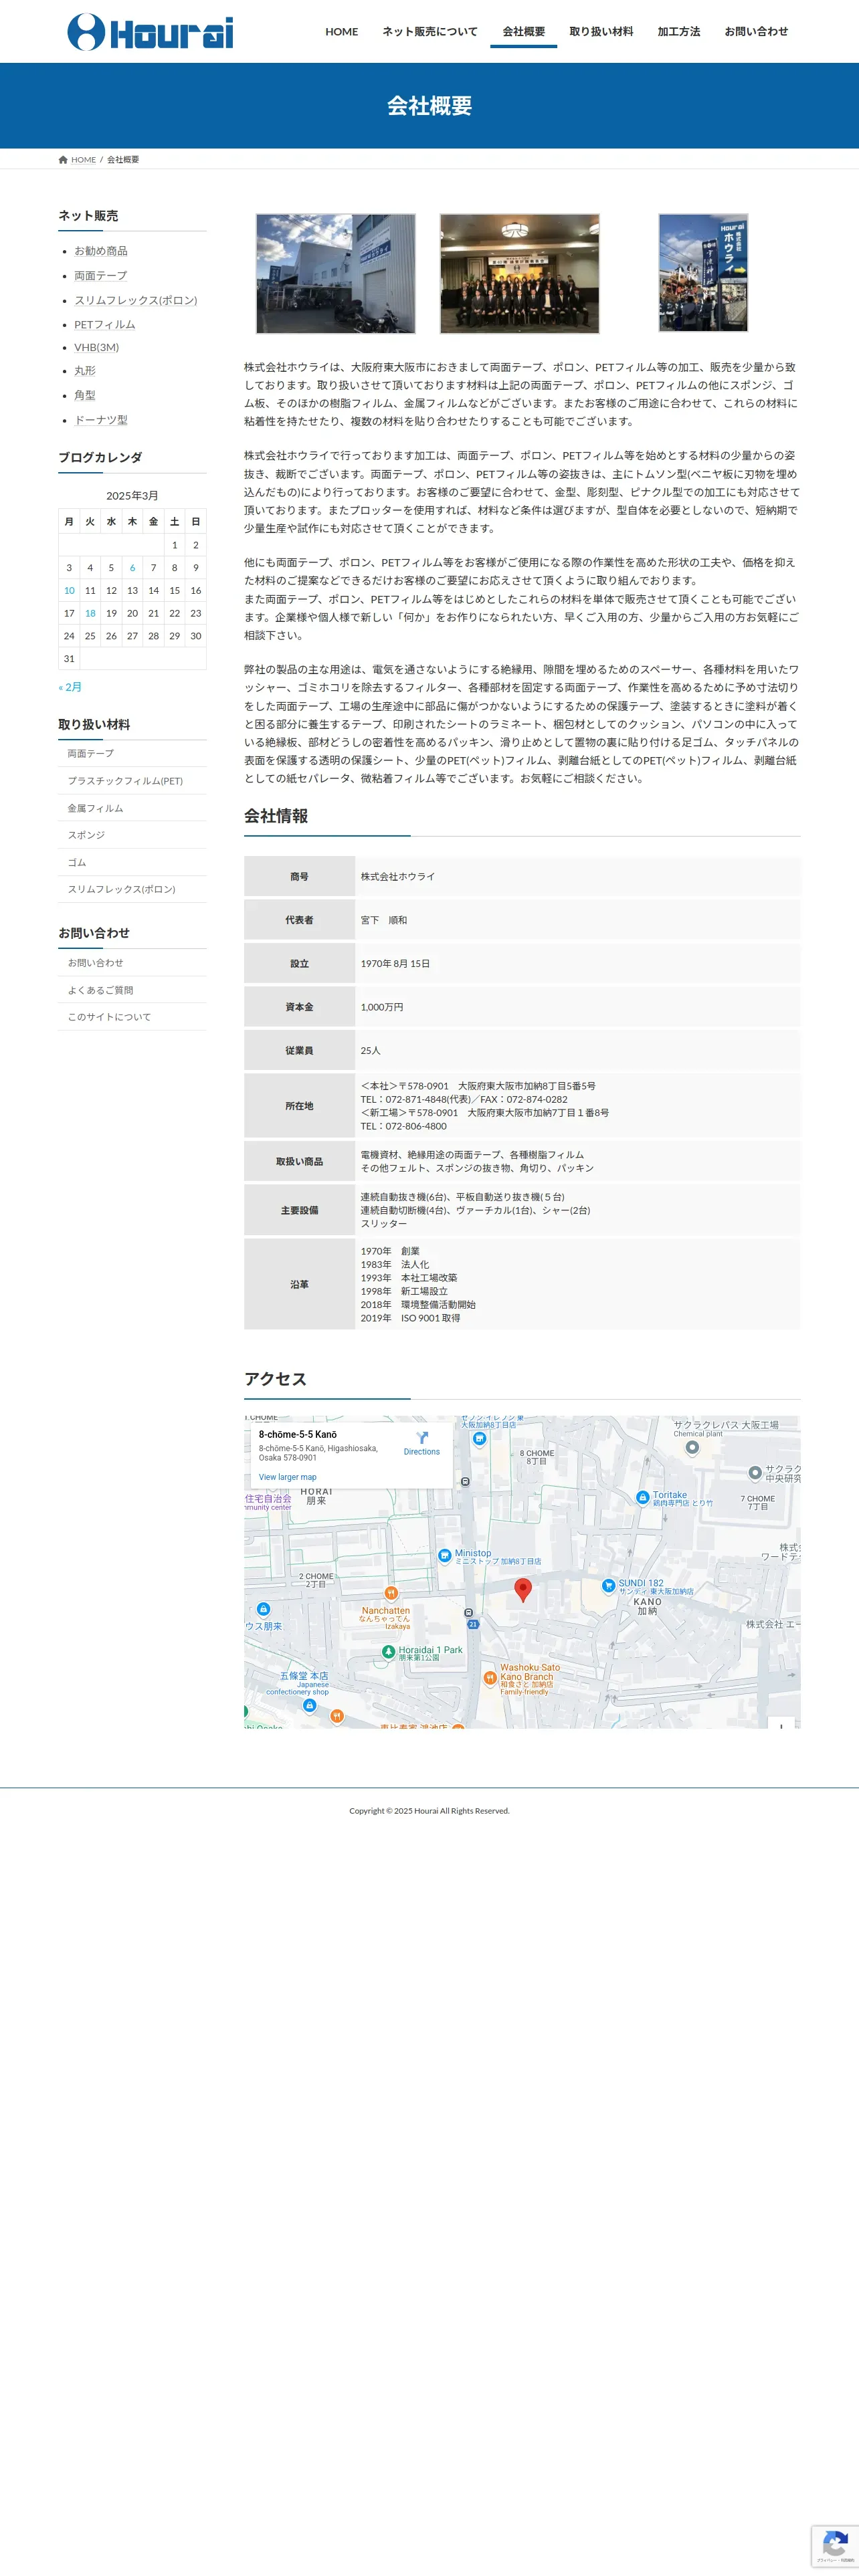Open ゴム material link
859x2576 pixels.
(132, 862)
